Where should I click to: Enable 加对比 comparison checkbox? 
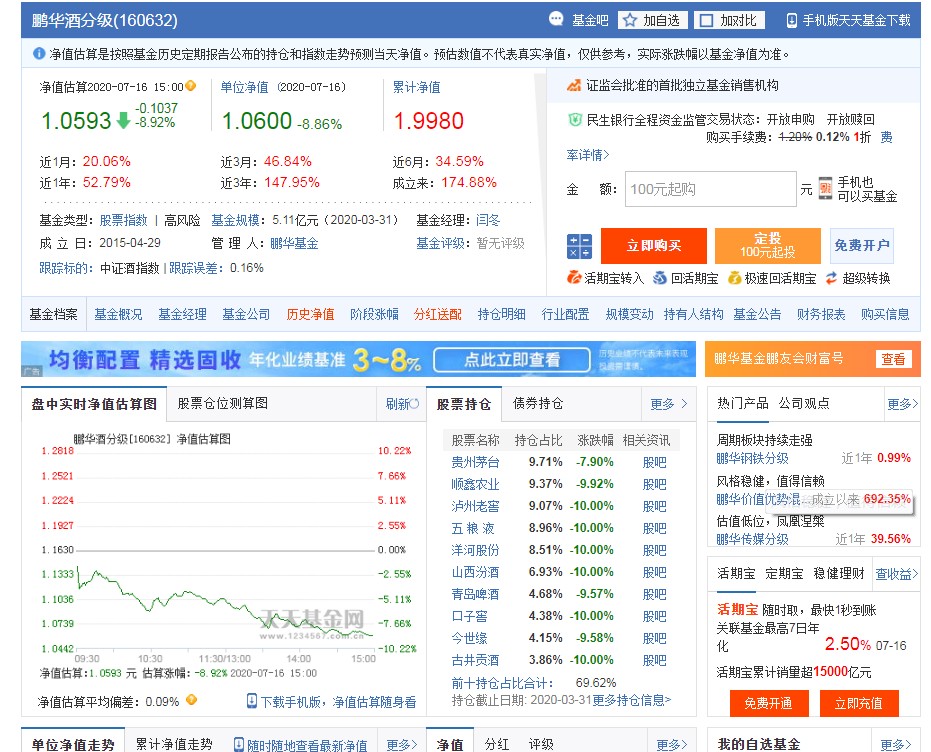coord(705,18)
